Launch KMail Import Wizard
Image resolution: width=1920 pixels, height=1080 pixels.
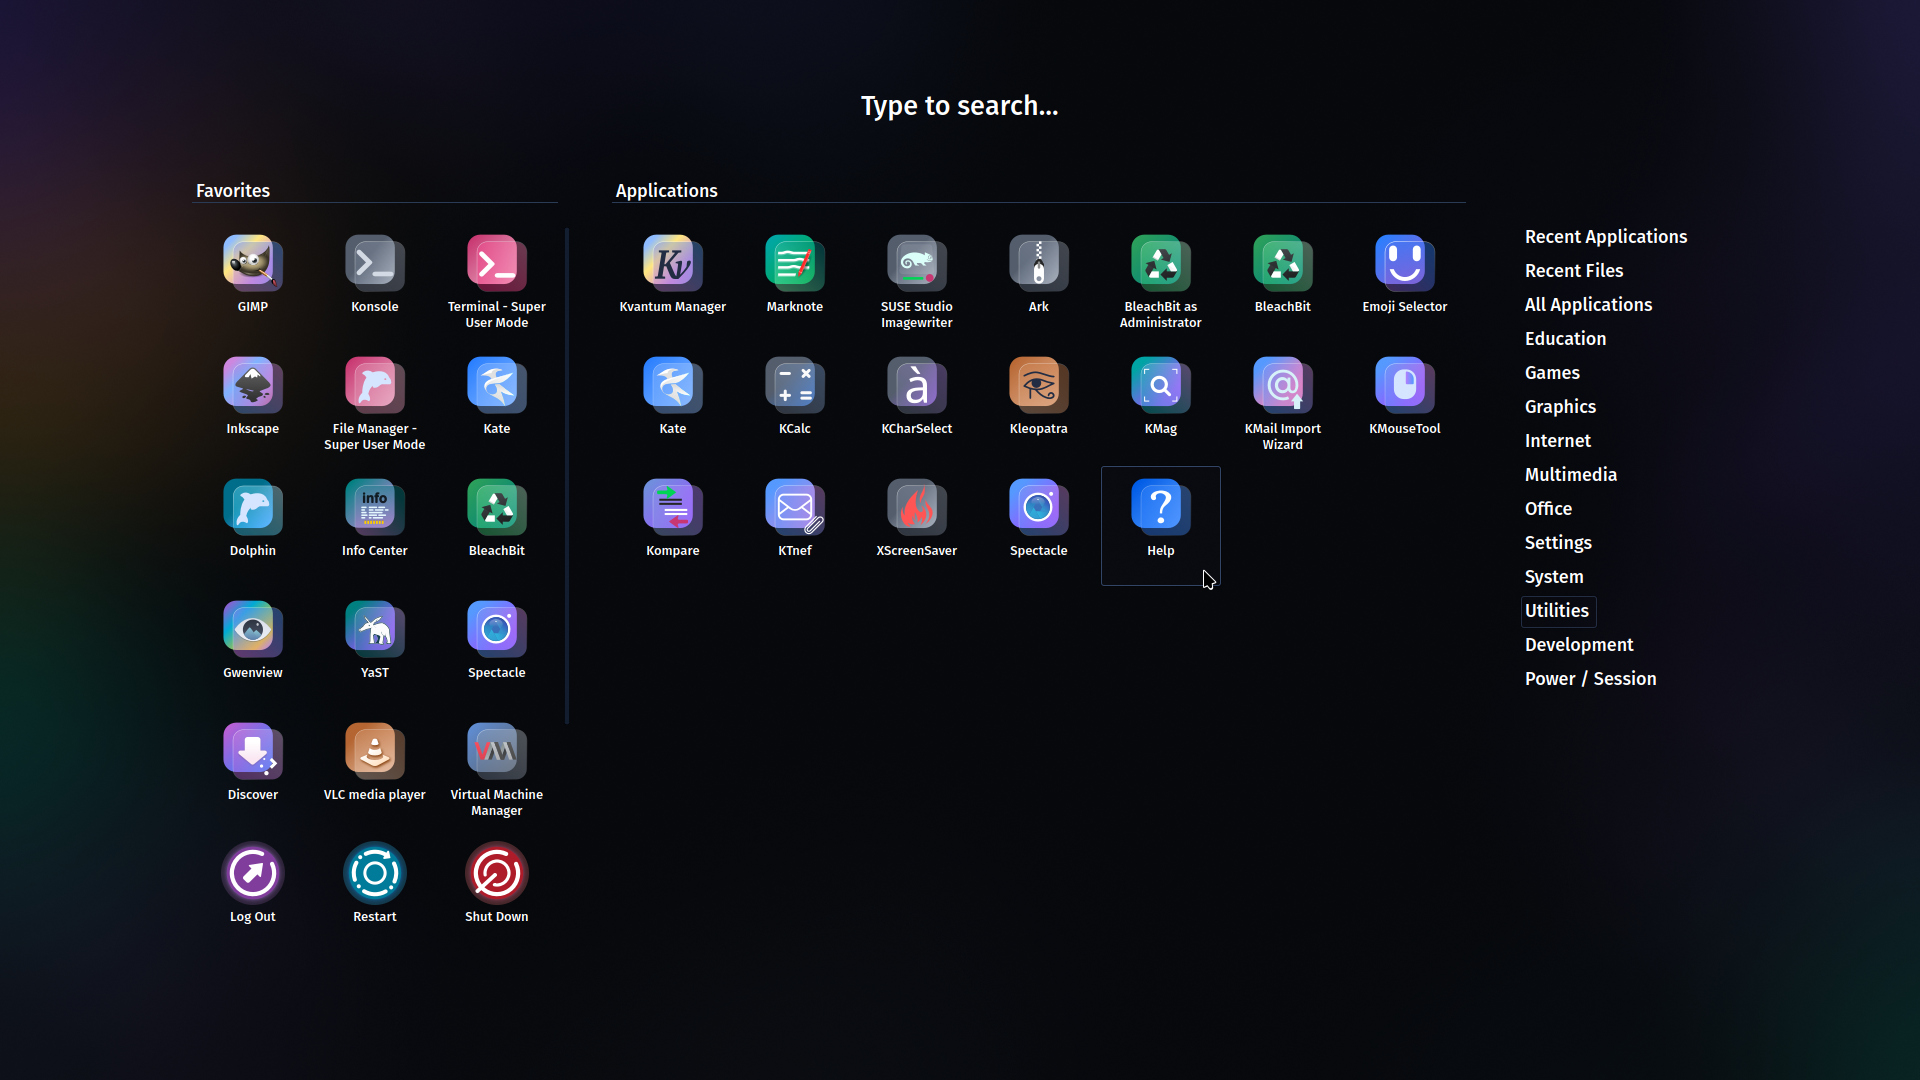[x=1283, y=397]
